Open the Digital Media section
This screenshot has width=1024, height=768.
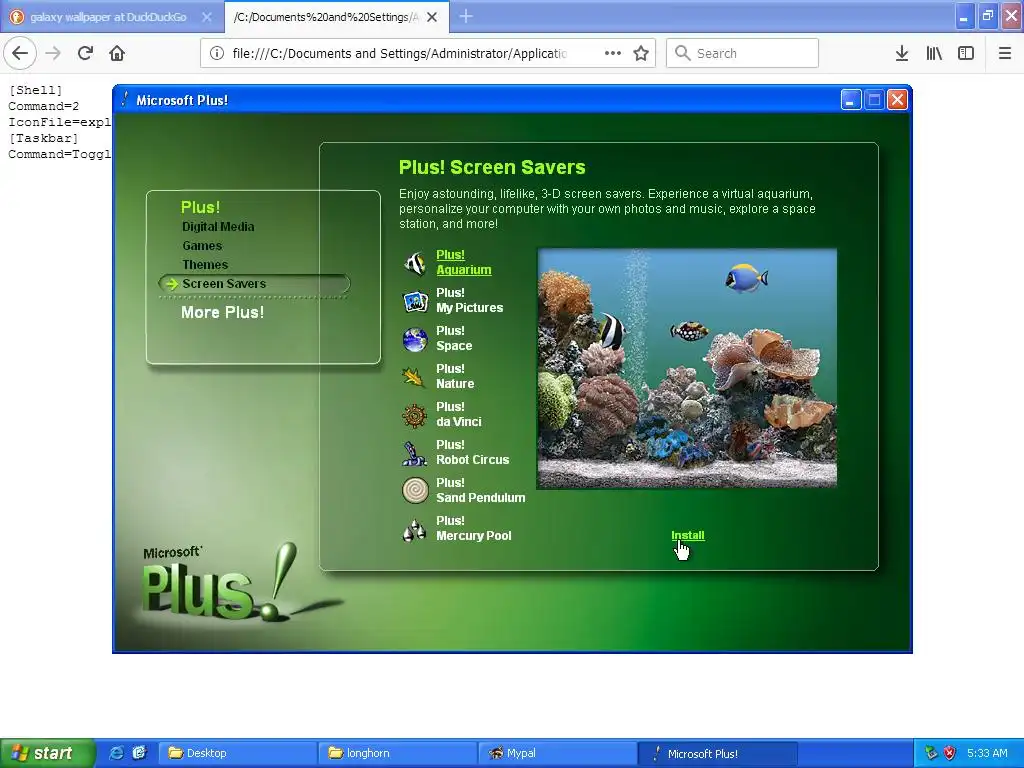(218, 227)
